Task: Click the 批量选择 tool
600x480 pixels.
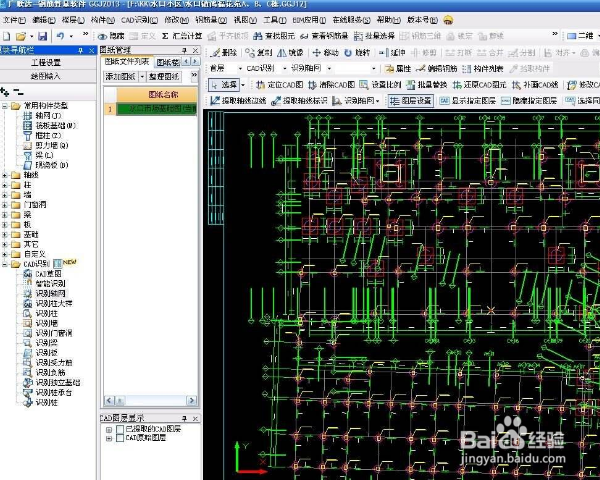Action: tap(374, 36)
